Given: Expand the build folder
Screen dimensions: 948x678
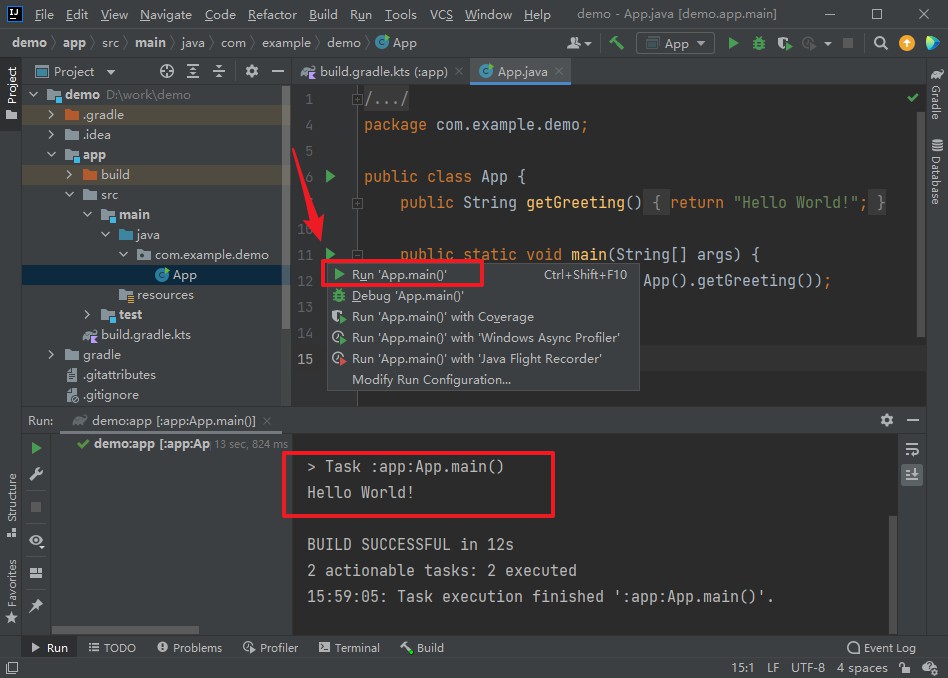Looking at the screenshot, I should click(70, 174).
